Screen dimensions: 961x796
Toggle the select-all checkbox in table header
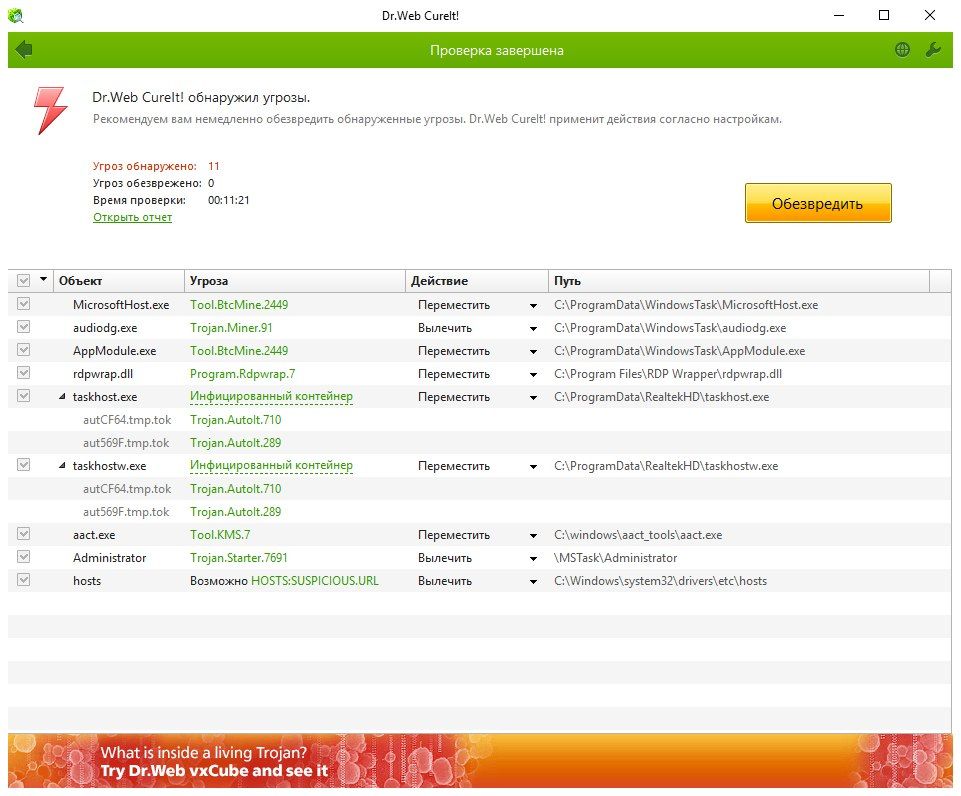[23, 281]
